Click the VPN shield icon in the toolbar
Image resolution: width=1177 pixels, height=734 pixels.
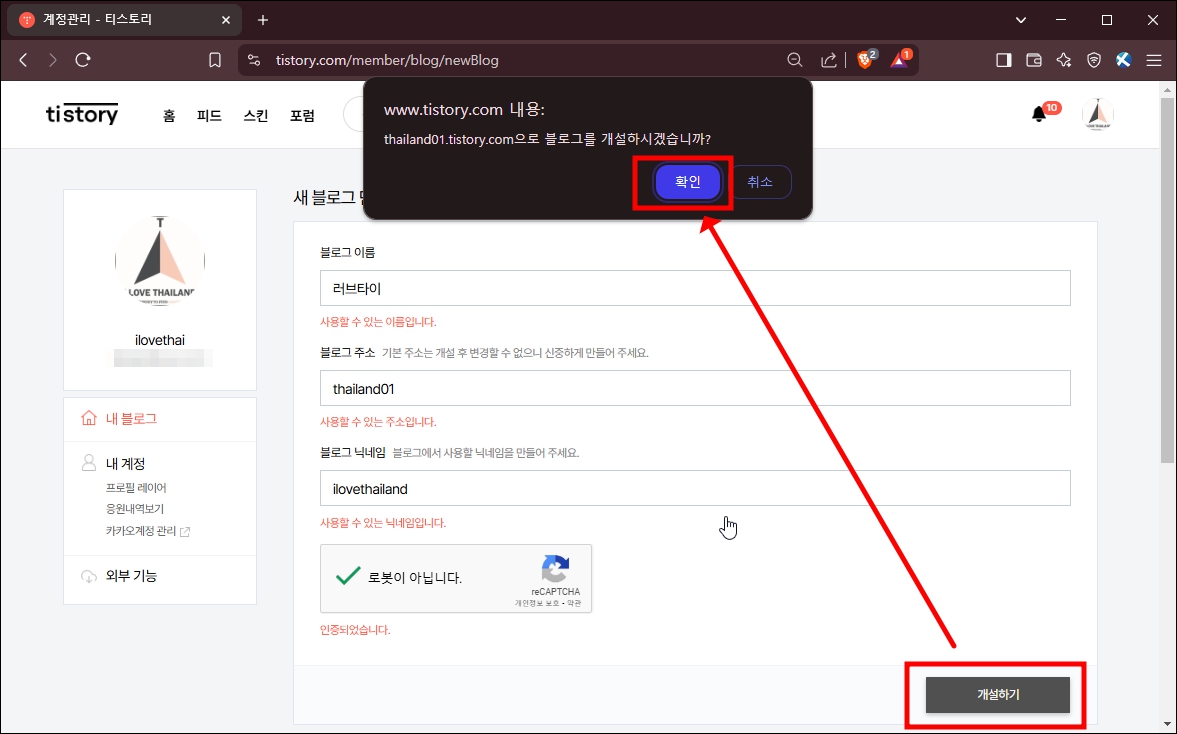1093,59
